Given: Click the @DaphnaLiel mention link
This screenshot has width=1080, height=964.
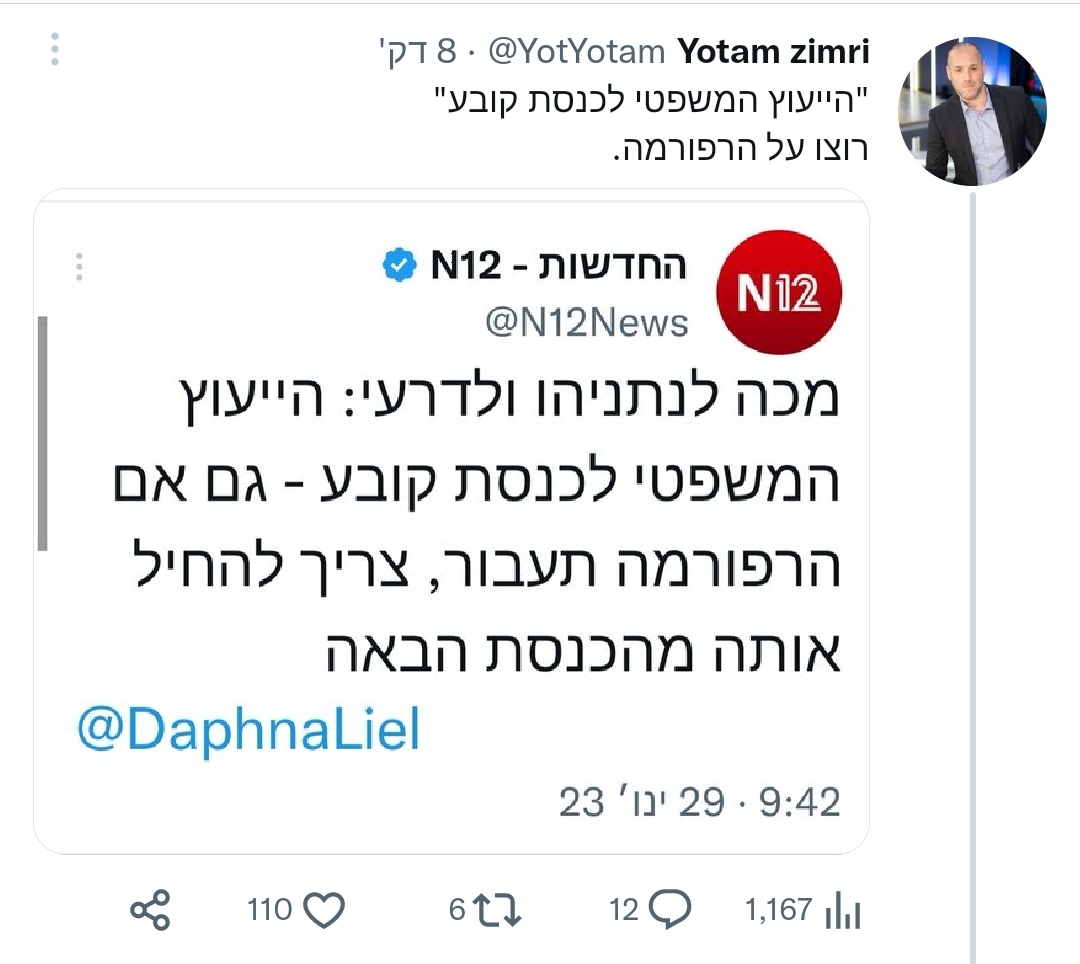Looking at the screenshot, I should (x=248, y=731).
